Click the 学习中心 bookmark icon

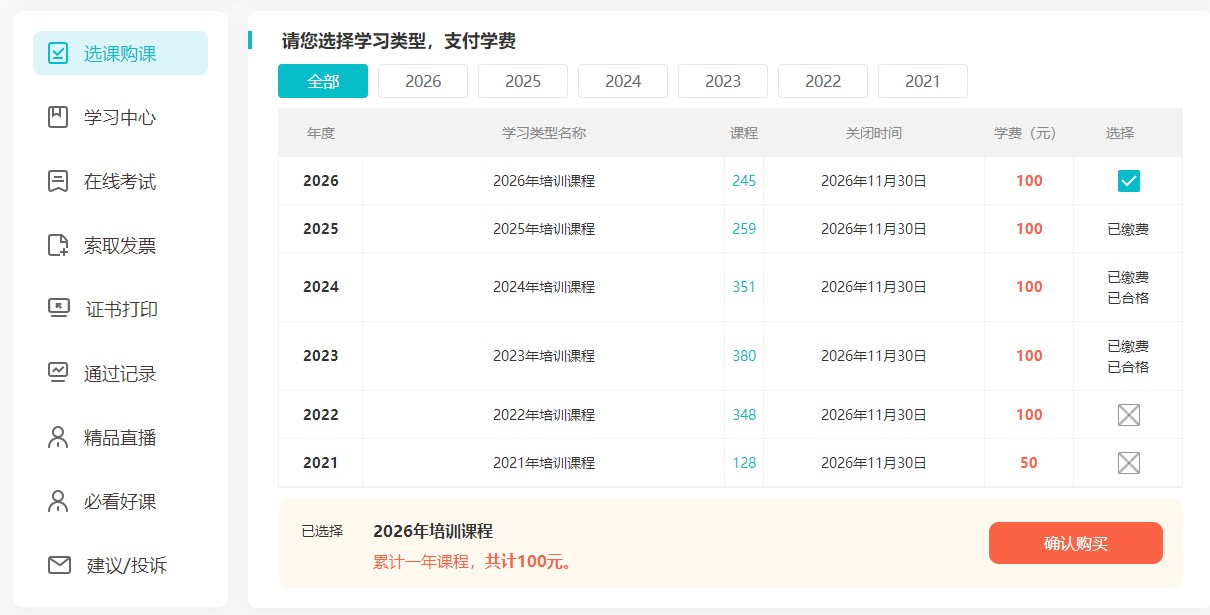[x=59, y=117]
